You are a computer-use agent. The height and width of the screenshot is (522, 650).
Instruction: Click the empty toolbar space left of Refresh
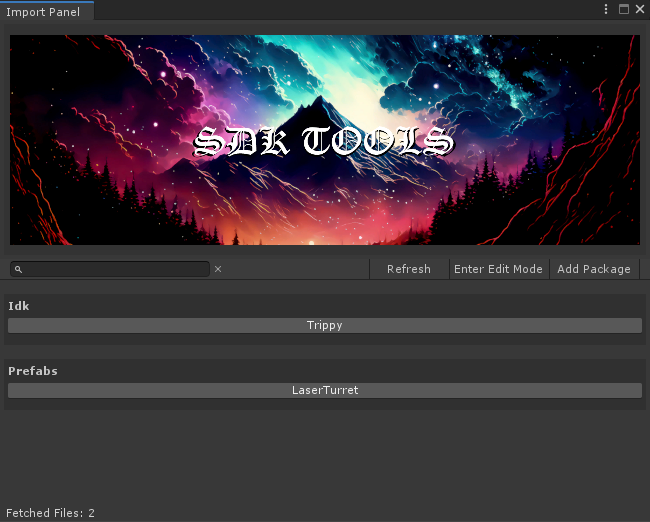tap(295, 269)
